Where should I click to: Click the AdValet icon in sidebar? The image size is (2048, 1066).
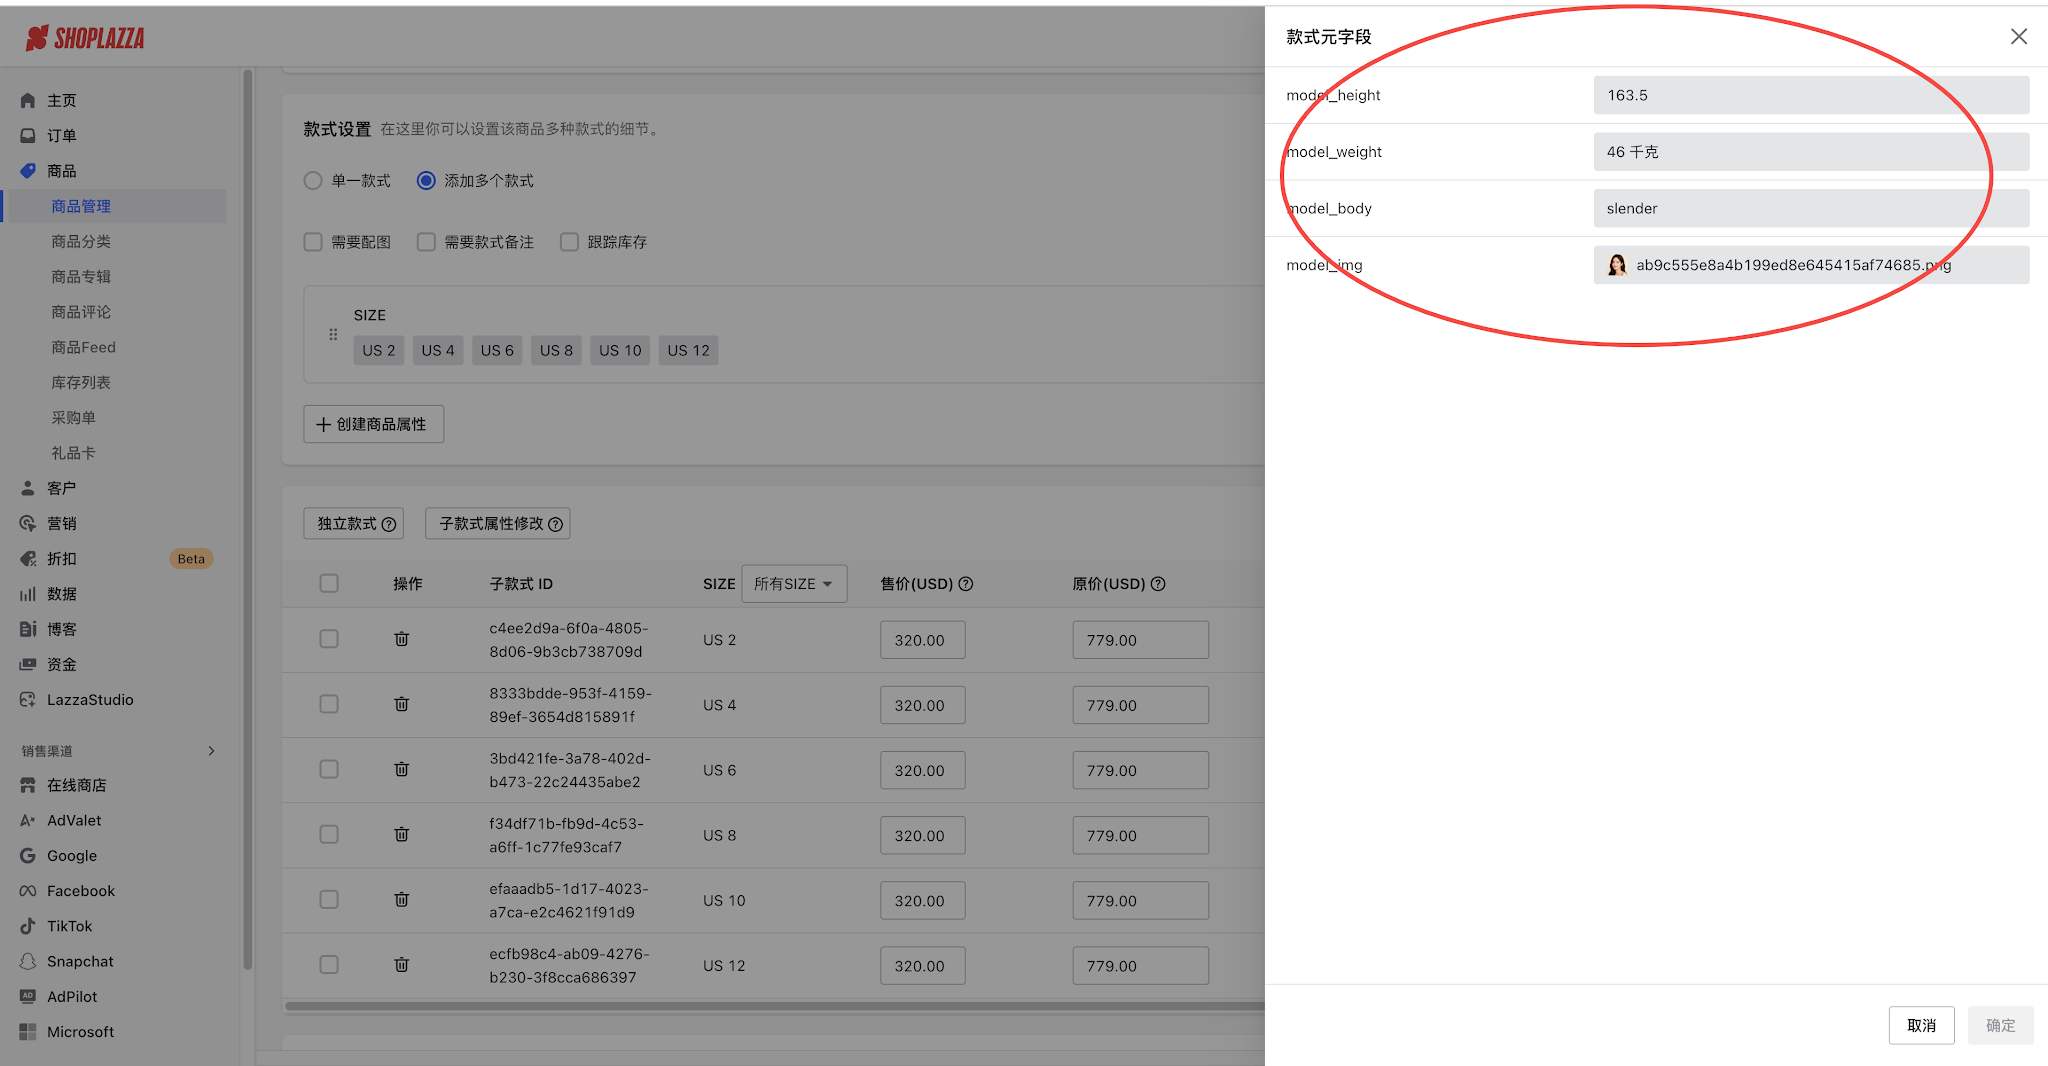(x=28, y=820)
